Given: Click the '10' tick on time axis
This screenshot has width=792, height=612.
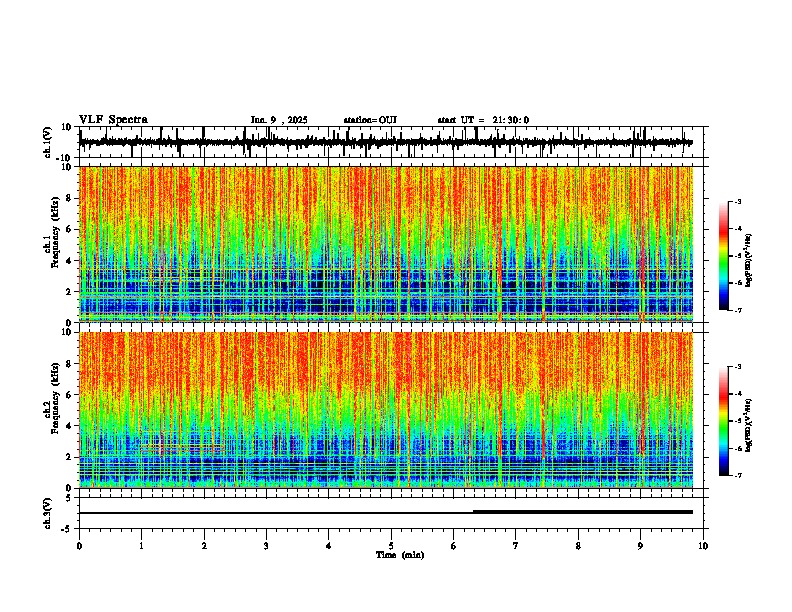Looking at the screenshot, I should coord(703,546).
